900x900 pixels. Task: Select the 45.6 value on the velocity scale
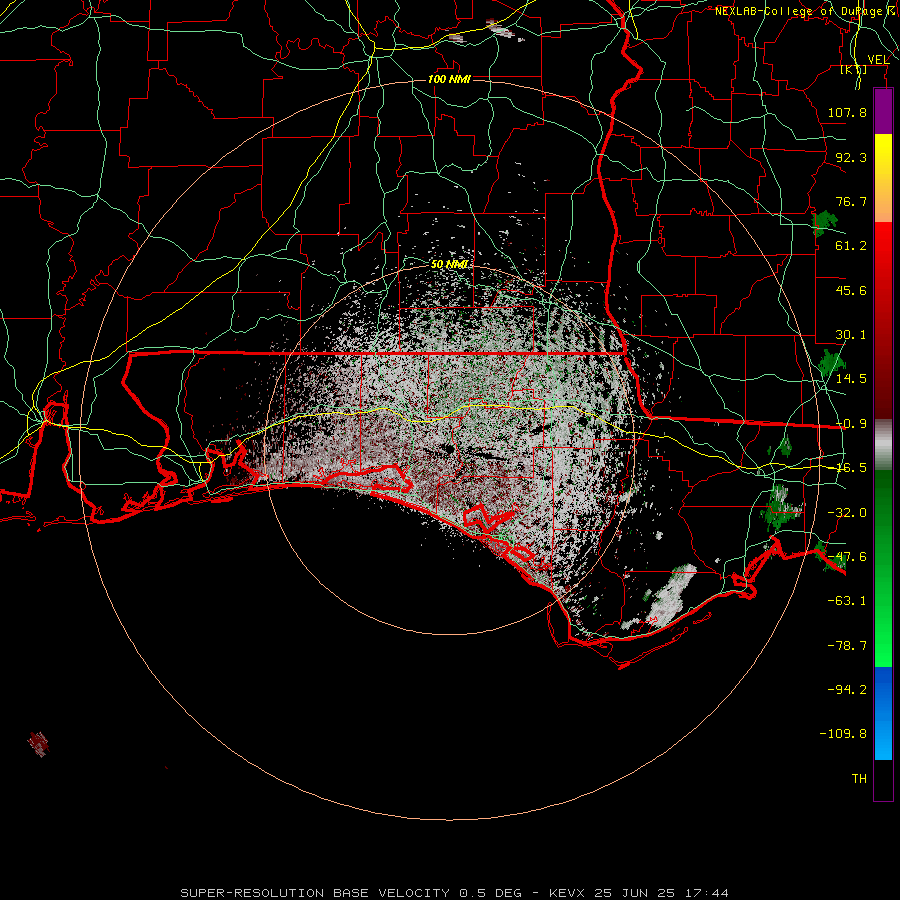coord(851,290)
